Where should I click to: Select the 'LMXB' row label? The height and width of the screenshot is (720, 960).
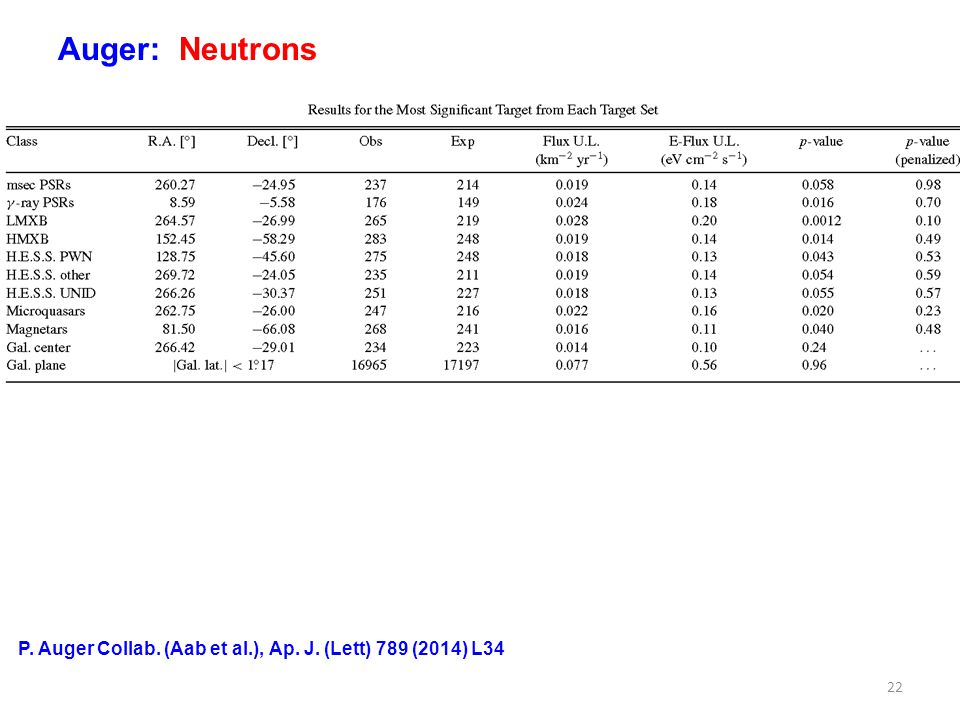[x=27, y=221]
